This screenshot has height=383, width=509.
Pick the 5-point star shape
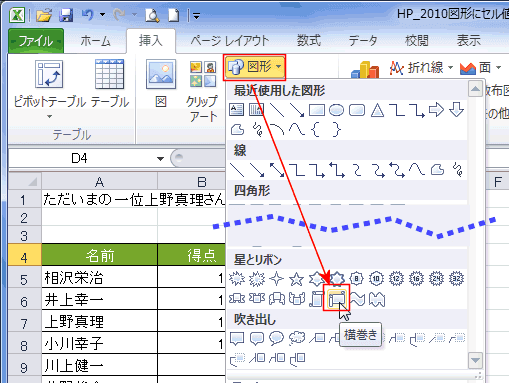(x=296, y=279)
